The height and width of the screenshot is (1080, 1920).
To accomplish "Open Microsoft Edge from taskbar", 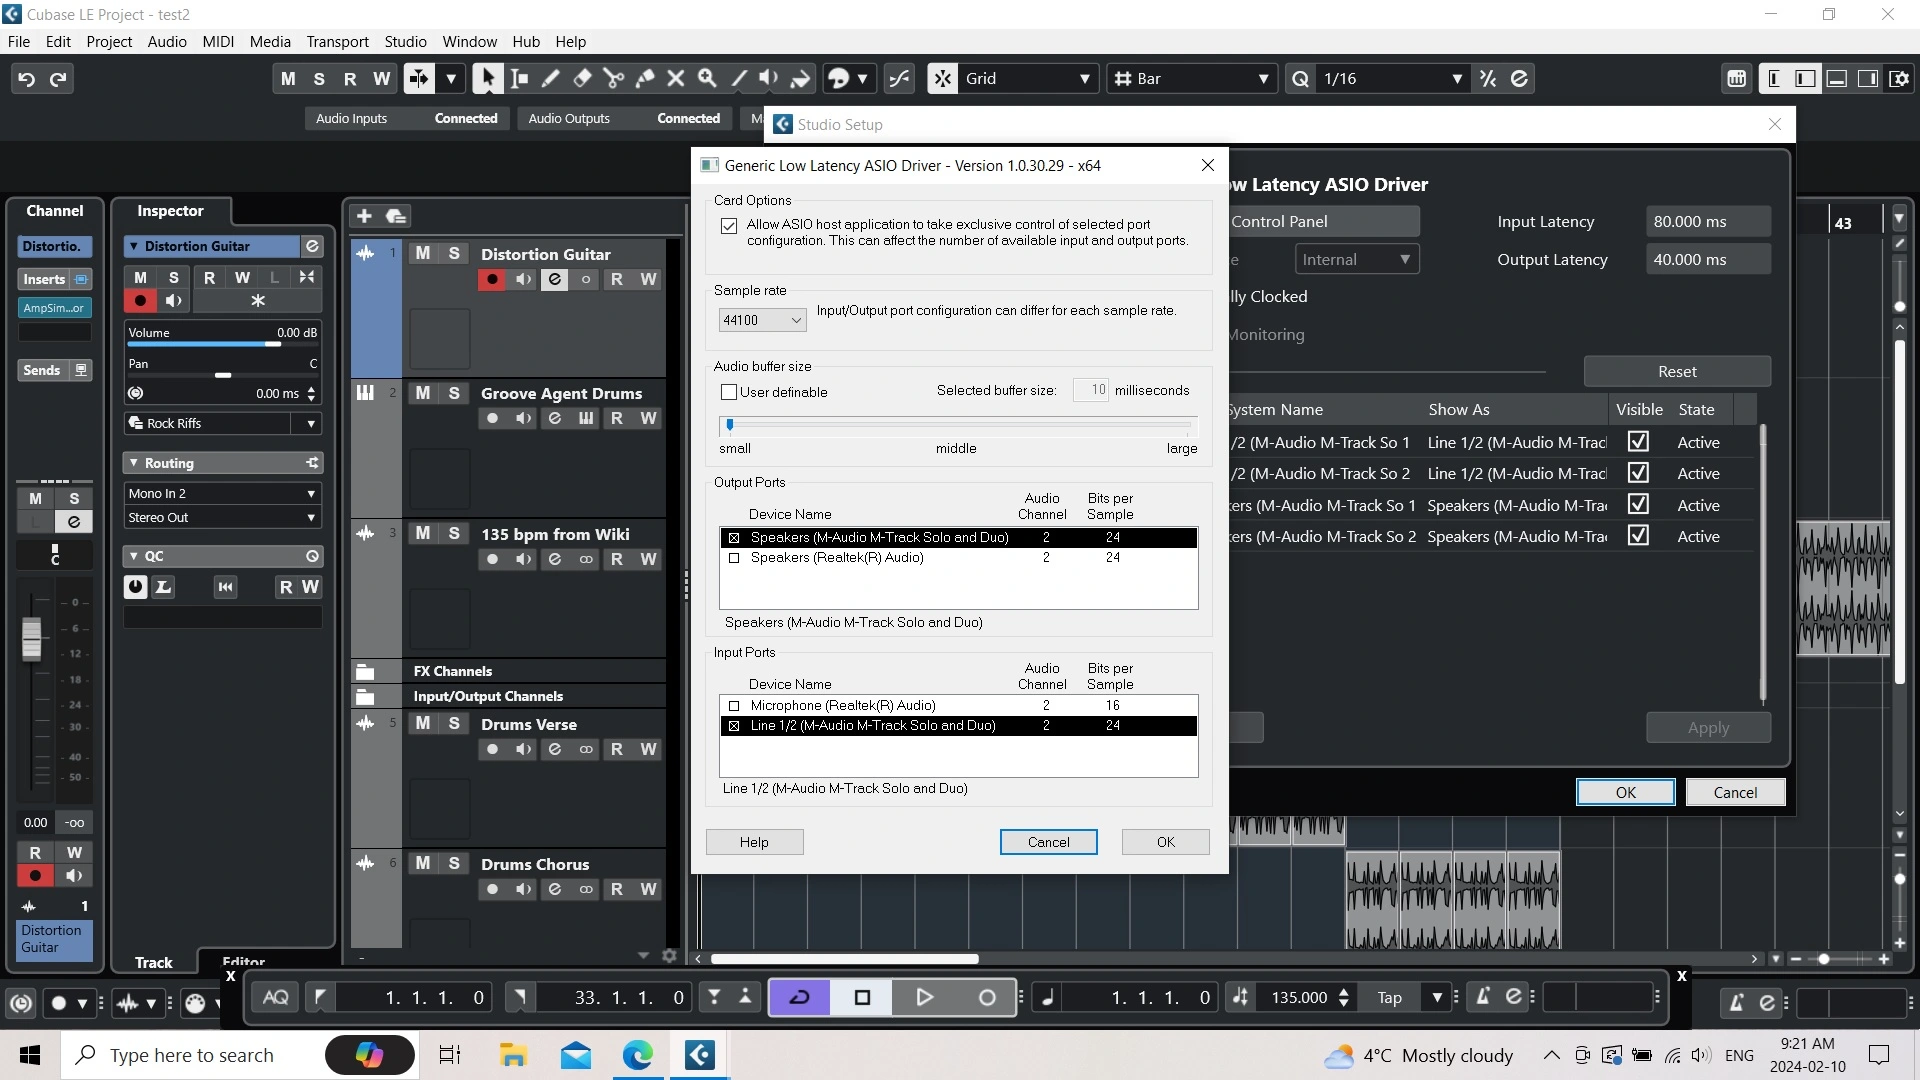I will tap(637, 1055).
